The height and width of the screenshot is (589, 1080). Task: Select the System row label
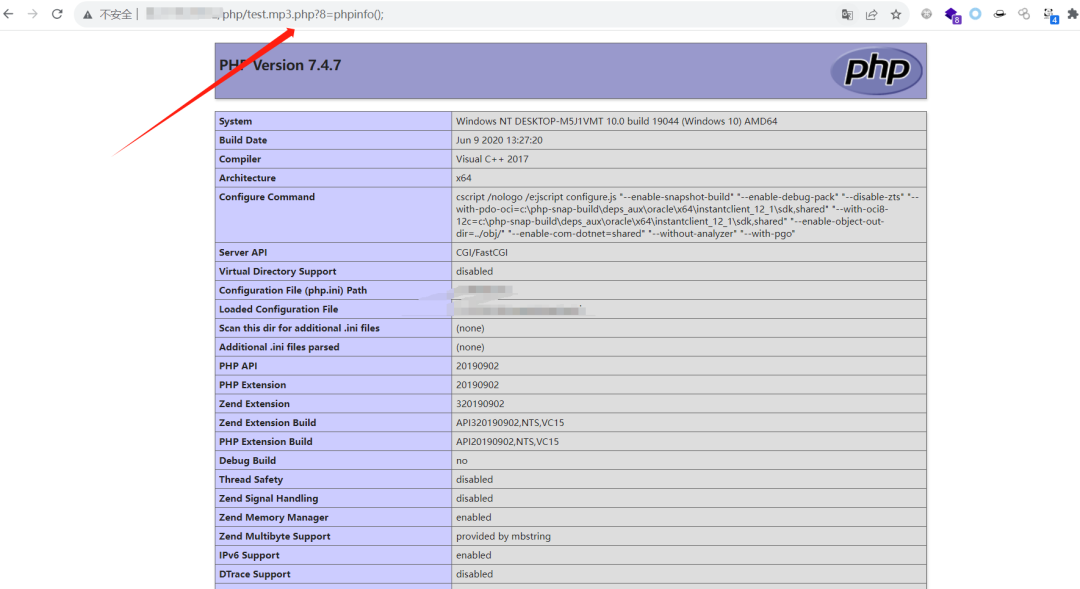pos(236,121)
